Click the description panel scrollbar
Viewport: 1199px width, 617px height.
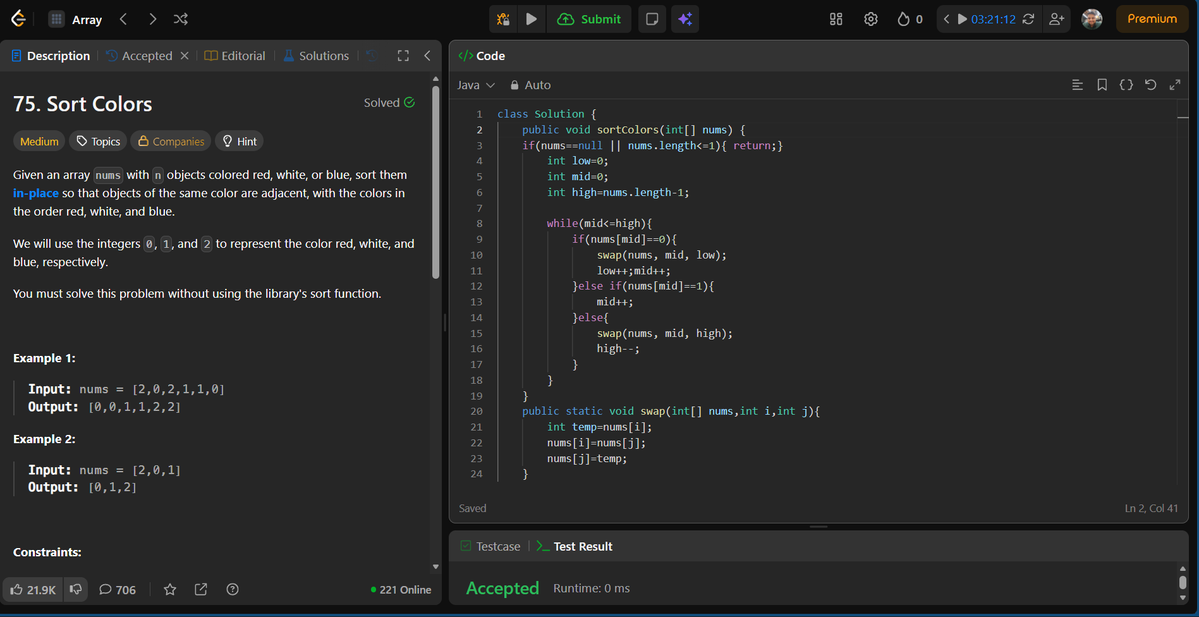(x=436, y=182)
